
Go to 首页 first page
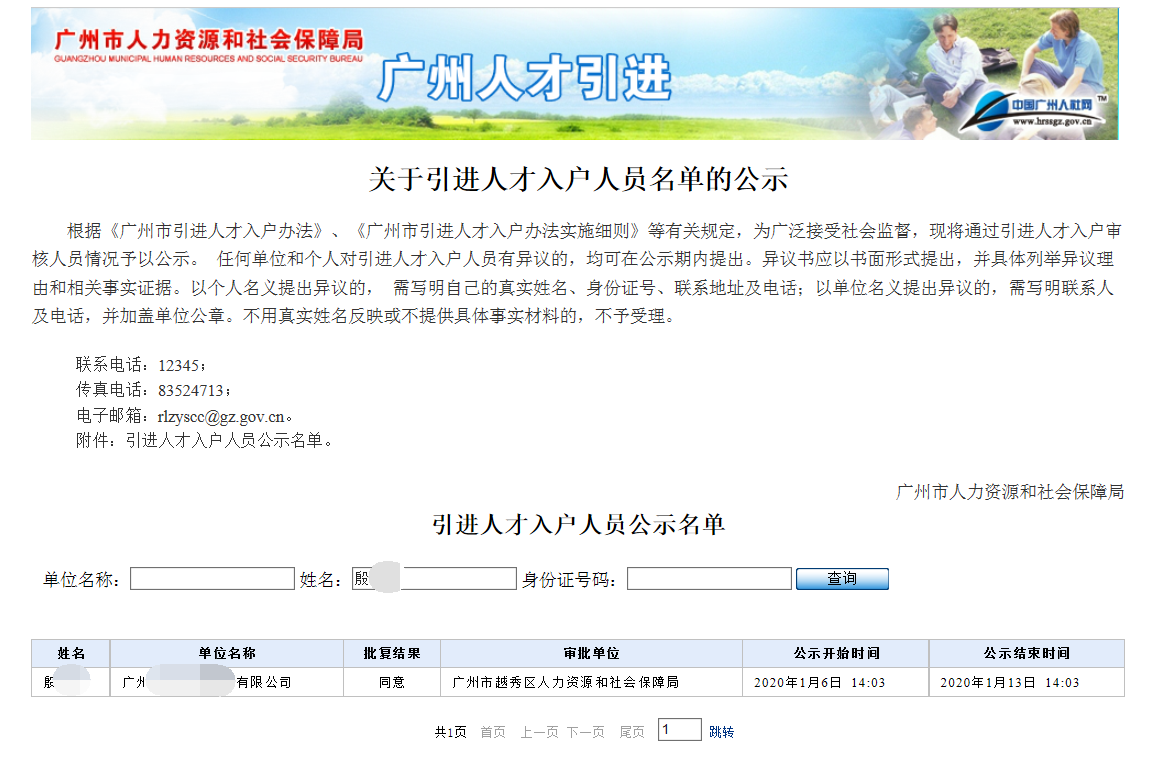point(493,732)
